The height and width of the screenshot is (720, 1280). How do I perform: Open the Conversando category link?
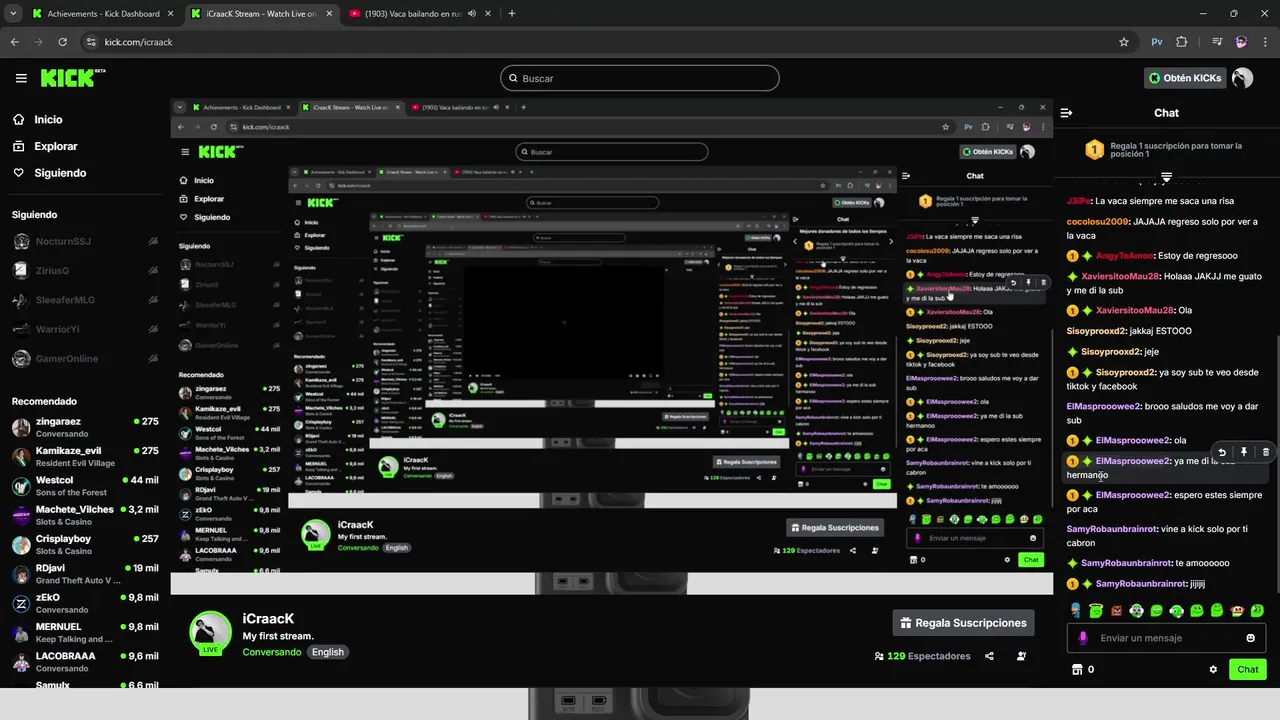(272, 652)
